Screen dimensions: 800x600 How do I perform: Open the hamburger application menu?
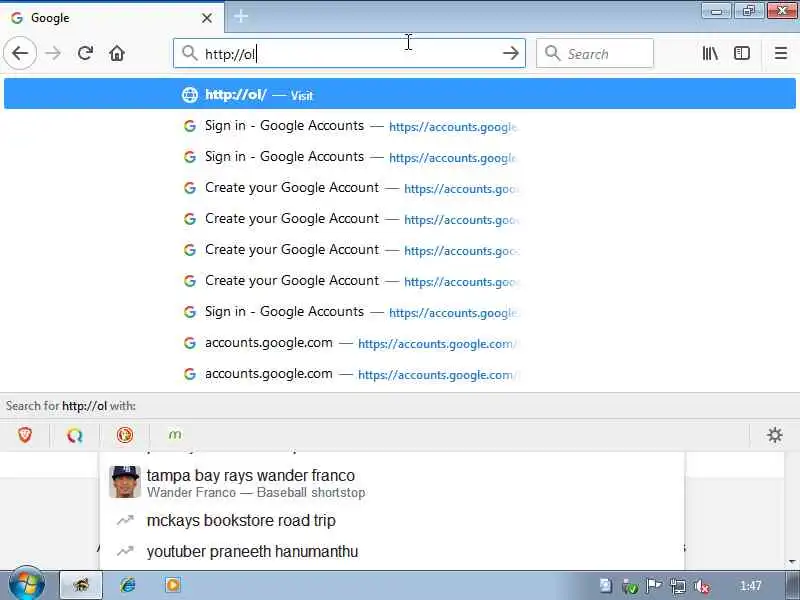click(781, 53)
